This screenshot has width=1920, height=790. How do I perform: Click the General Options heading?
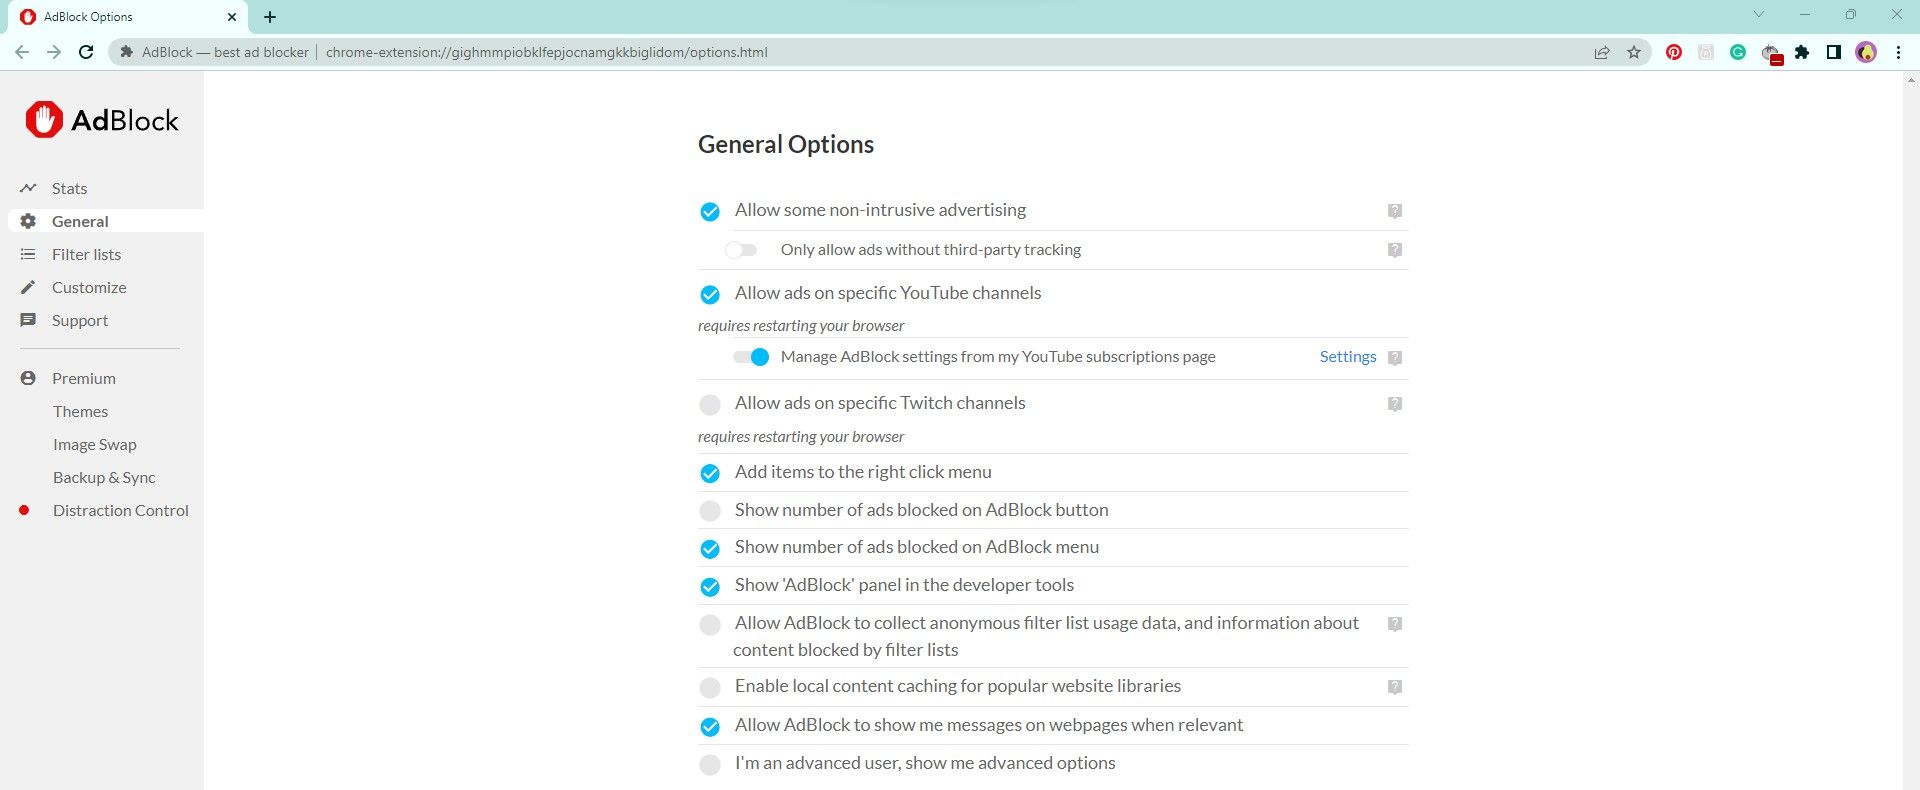click(786, 144)
